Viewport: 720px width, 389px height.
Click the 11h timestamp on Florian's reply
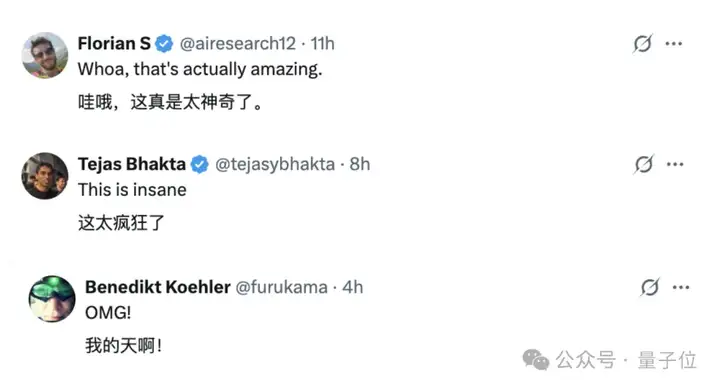point(323,44)
